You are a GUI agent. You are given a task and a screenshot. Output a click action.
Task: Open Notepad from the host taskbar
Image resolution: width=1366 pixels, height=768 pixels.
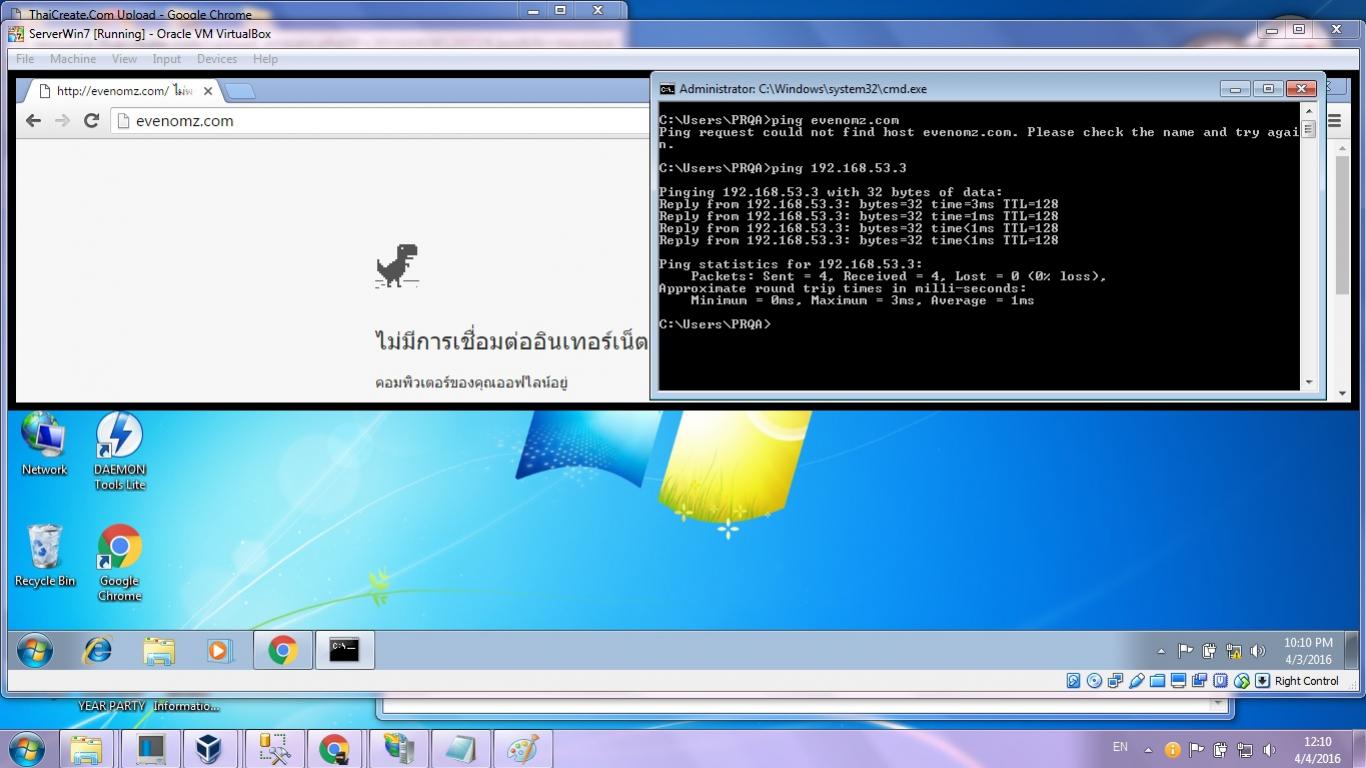point(460,749)
